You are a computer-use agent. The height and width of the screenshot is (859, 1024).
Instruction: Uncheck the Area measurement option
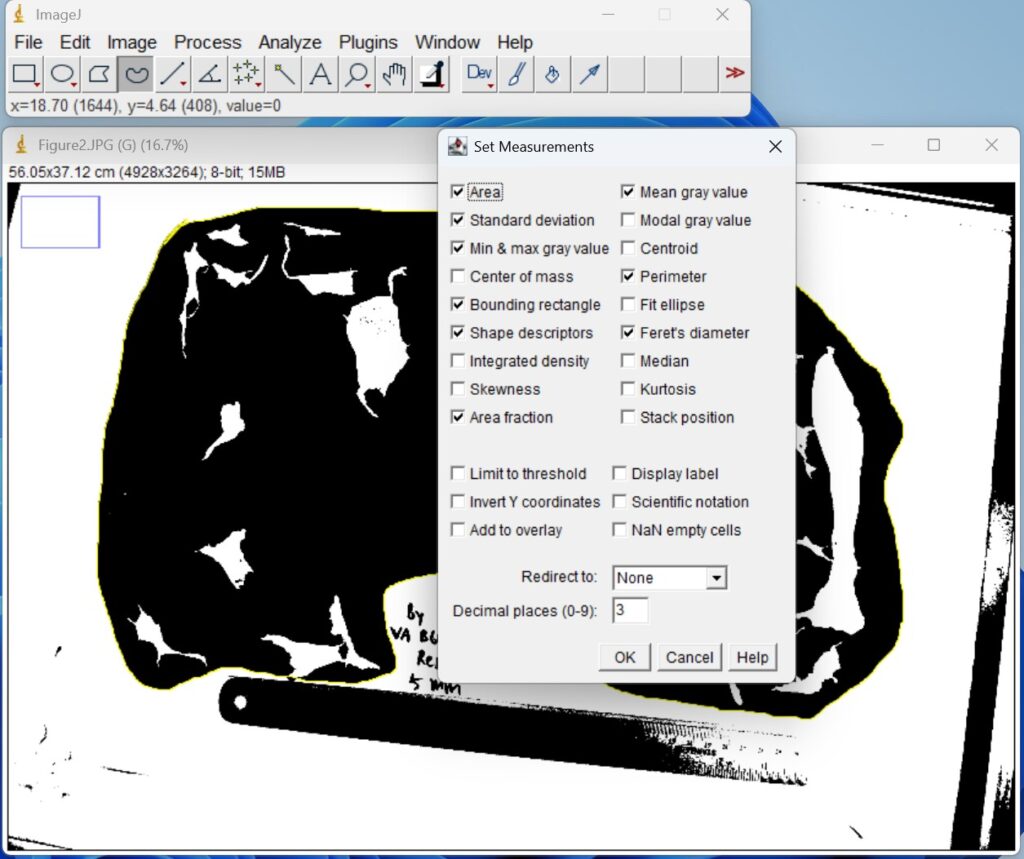pyautogui.click(x=458, y=191)
